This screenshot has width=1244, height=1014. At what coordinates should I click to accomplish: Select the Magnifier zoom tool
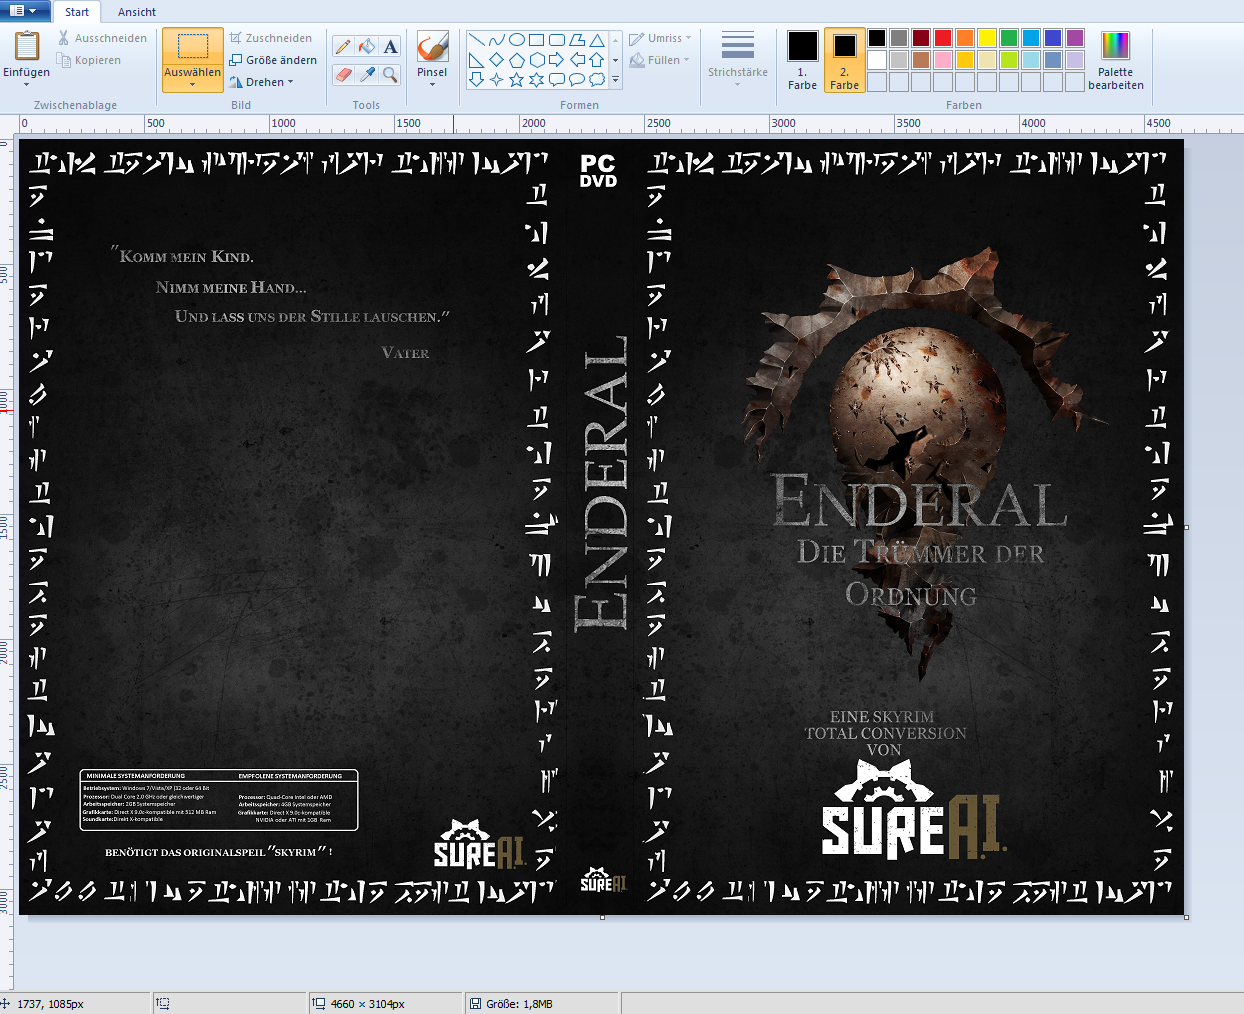click(x=391, y=75)
